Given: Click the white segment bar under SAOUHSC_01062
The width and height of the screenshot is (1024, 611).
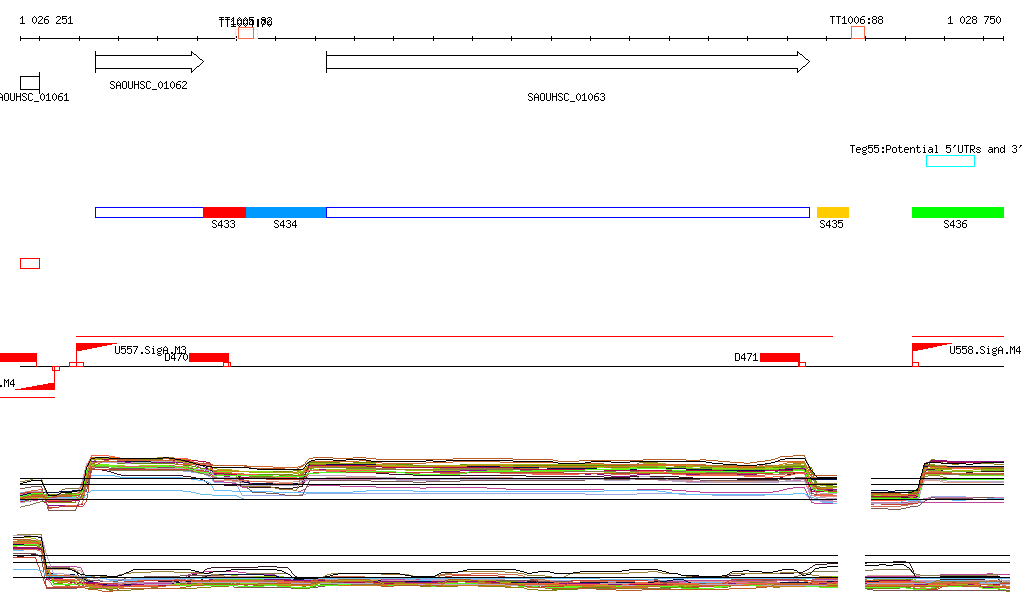Looking at the screenshot, I should click(x=150, y=212).
